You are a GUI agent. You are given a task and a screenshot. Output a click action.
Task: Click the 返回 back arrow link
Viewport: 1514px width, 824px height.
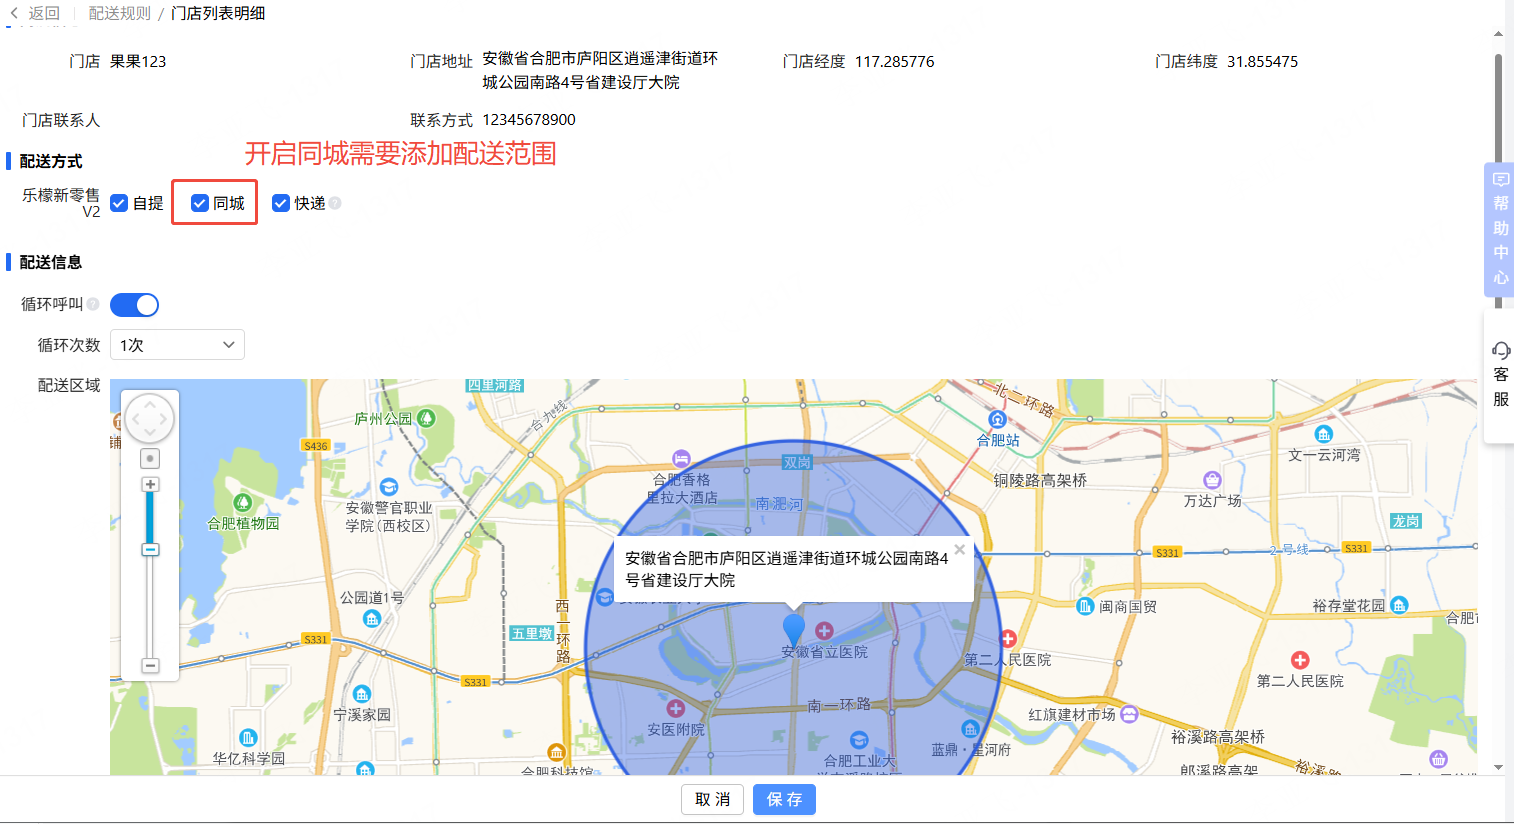[35, 13]
